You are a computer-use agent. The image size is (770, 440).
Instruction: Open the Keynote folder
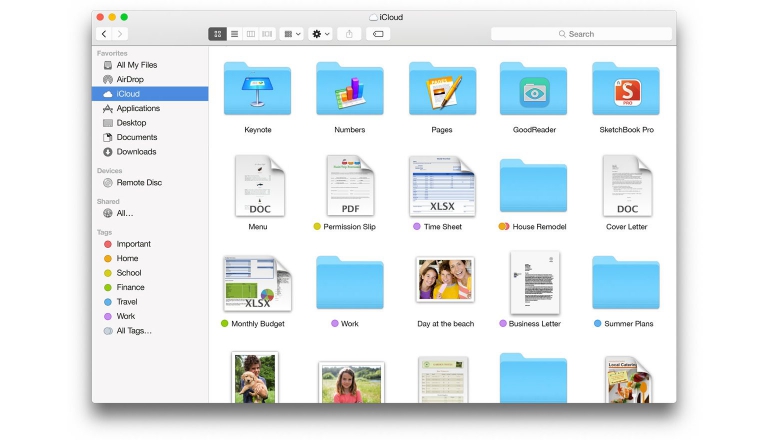[x=257, y=92]
